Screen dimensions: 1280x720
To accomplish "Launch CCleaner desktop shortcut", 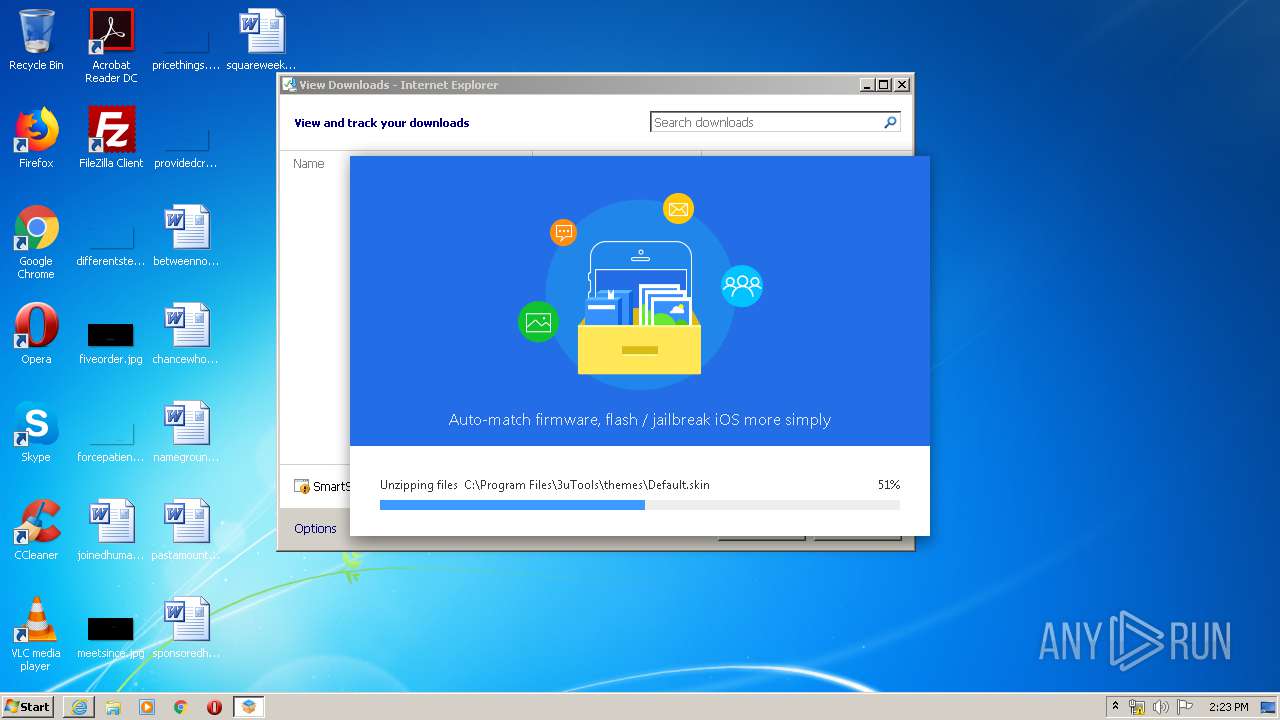I will [36, 530].
